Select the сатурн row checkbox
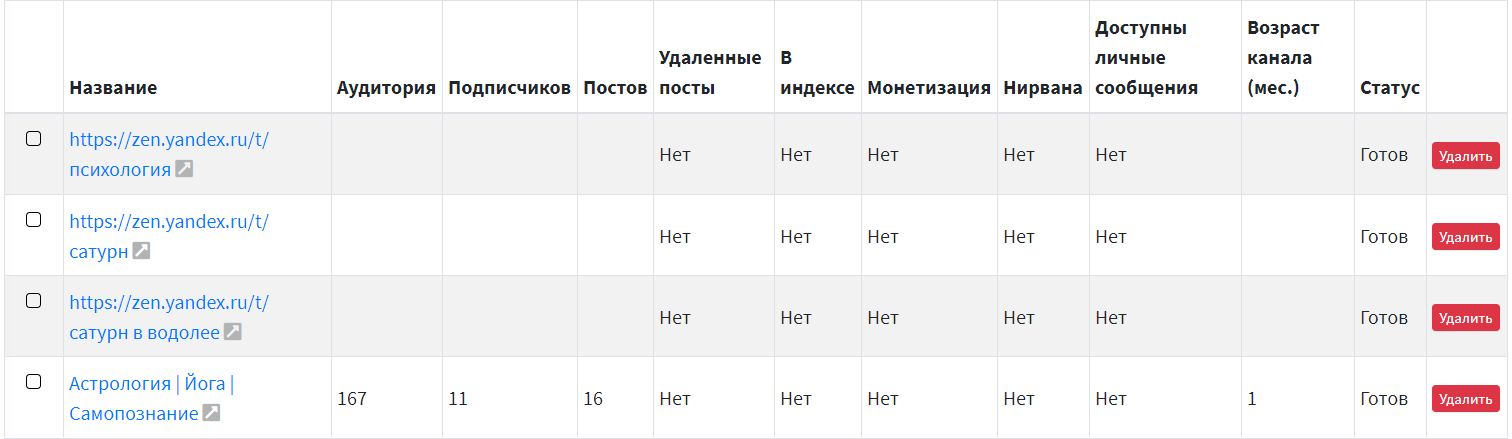Image resolution: width=1512 pixels, height=439 pixels. [33, 220]
